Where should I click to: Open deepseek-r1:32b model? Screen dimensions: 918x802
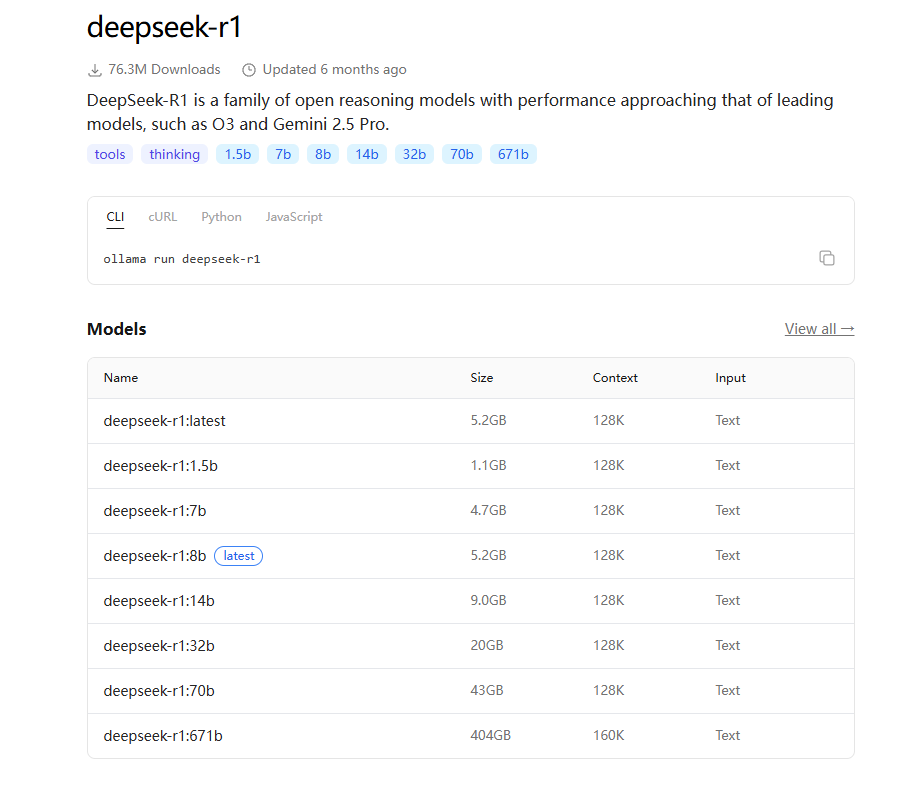tap(159, 646)
